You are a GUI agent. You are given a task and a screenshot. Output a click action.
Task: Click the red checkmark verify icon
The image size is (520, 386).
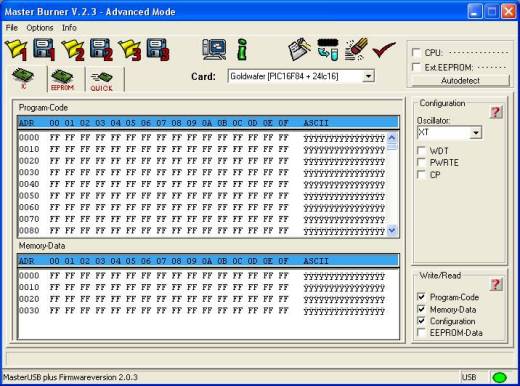(384, 49)
